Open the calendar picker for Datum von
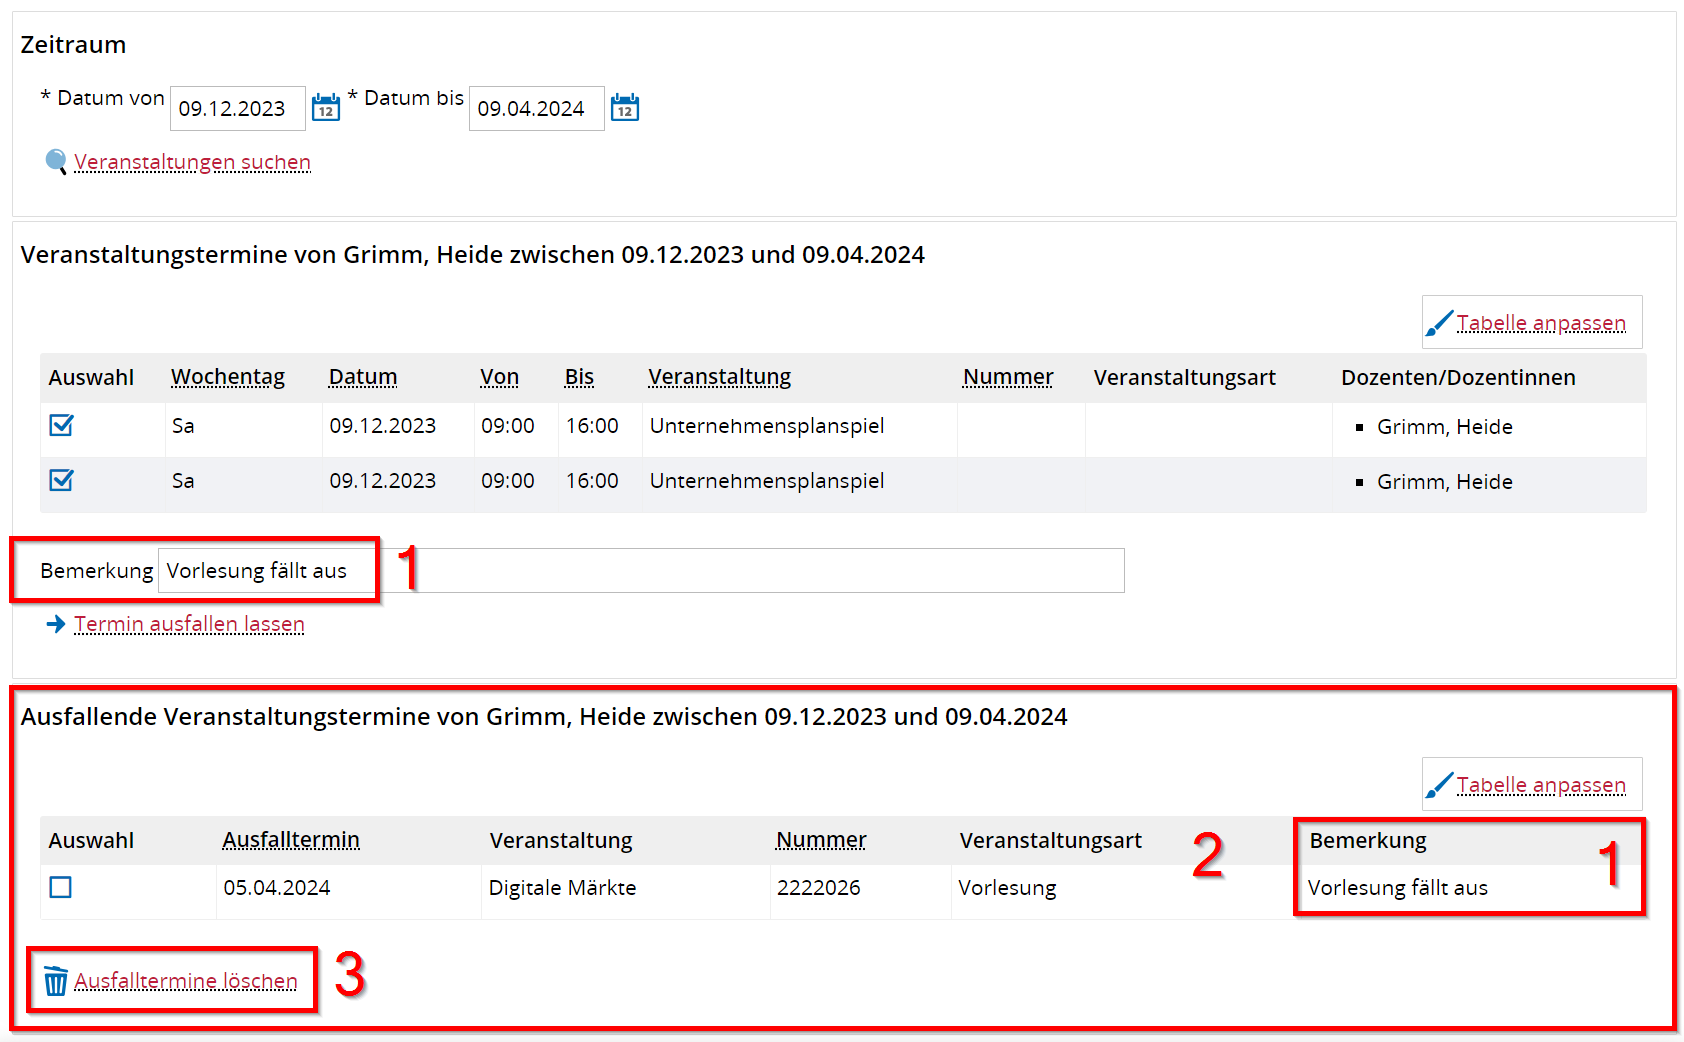 pos(326,107)
